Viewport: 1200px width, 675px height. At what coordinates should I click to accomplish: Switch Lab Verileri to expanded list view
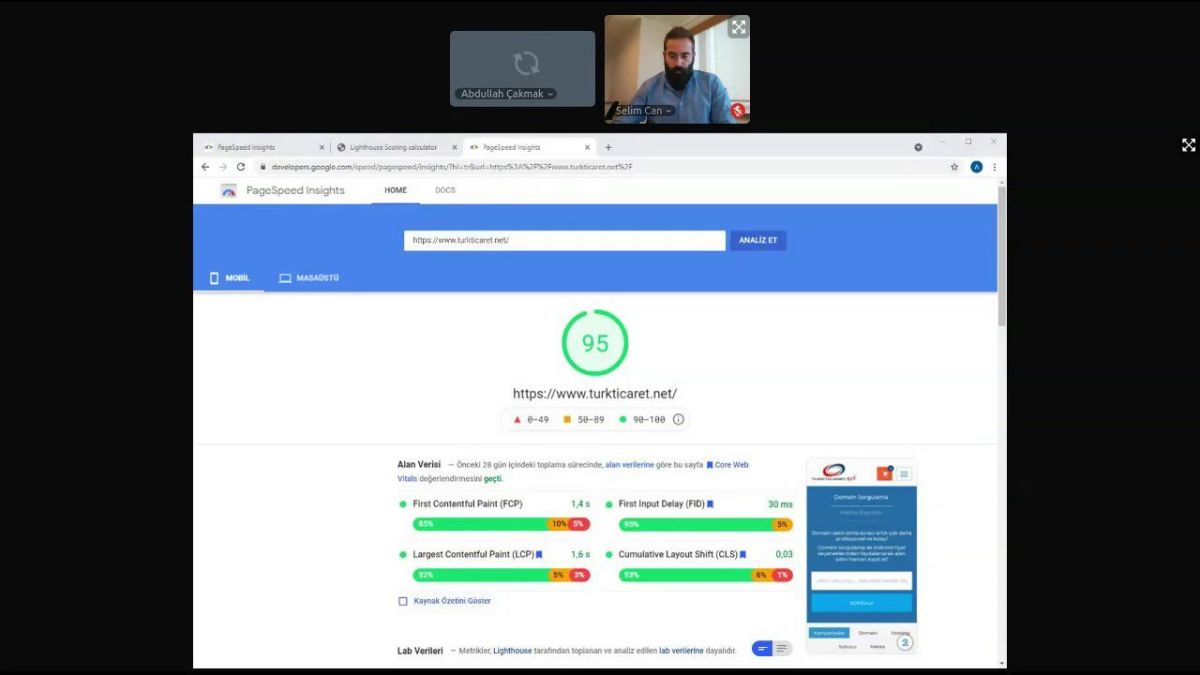(x=782, y=649)
